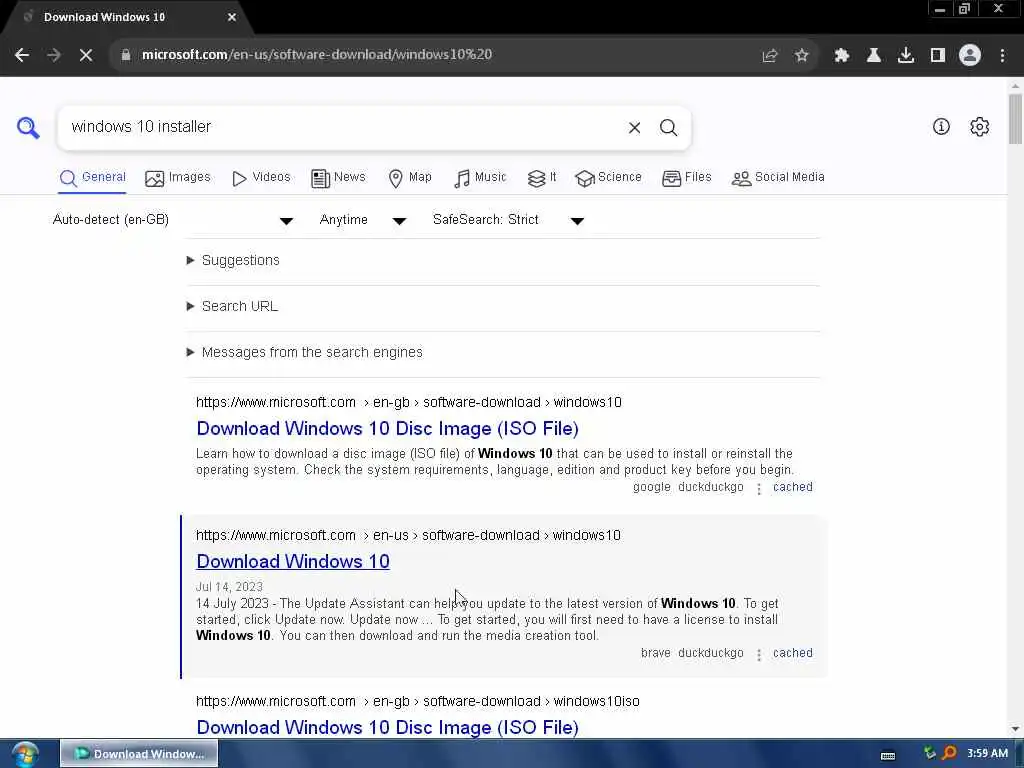
Task: Clear the search query with the X icon
Action: 634,127
